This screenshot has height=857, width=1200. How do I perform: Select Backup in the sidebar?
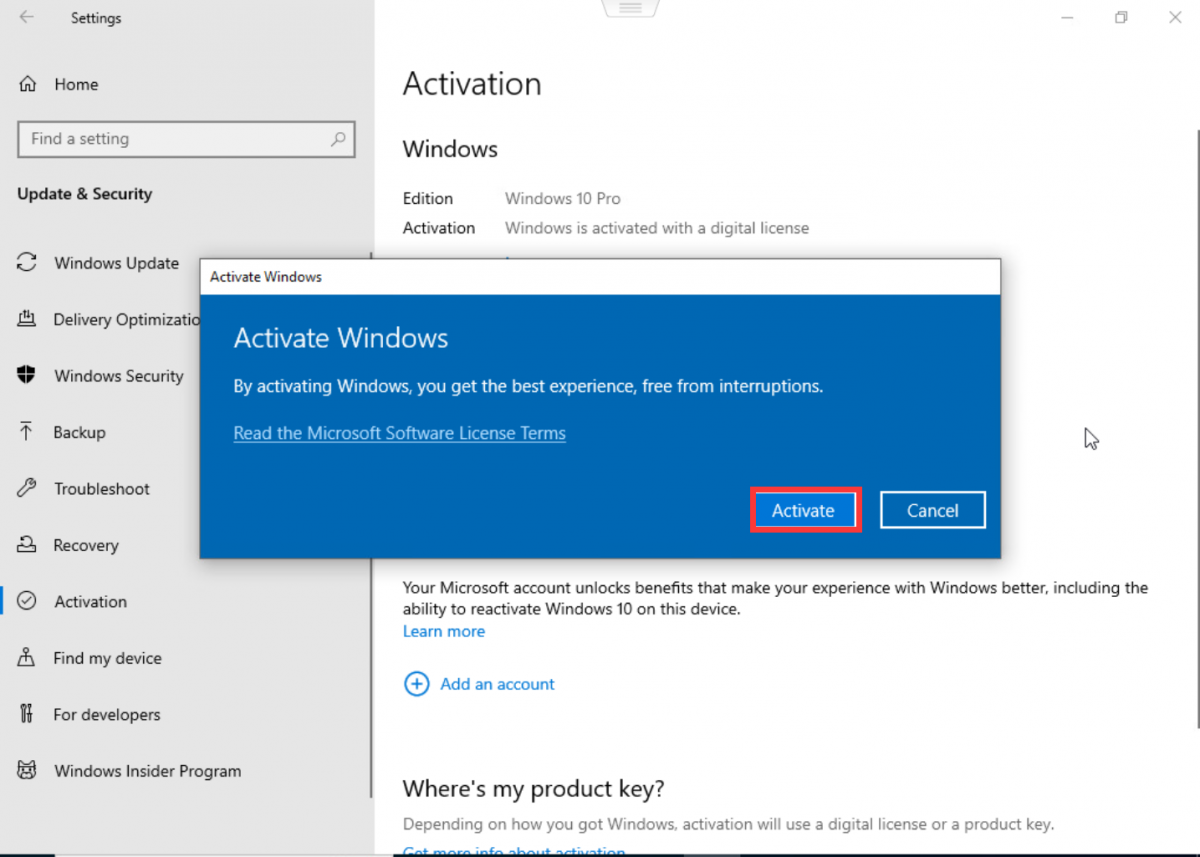coord(79,432)
